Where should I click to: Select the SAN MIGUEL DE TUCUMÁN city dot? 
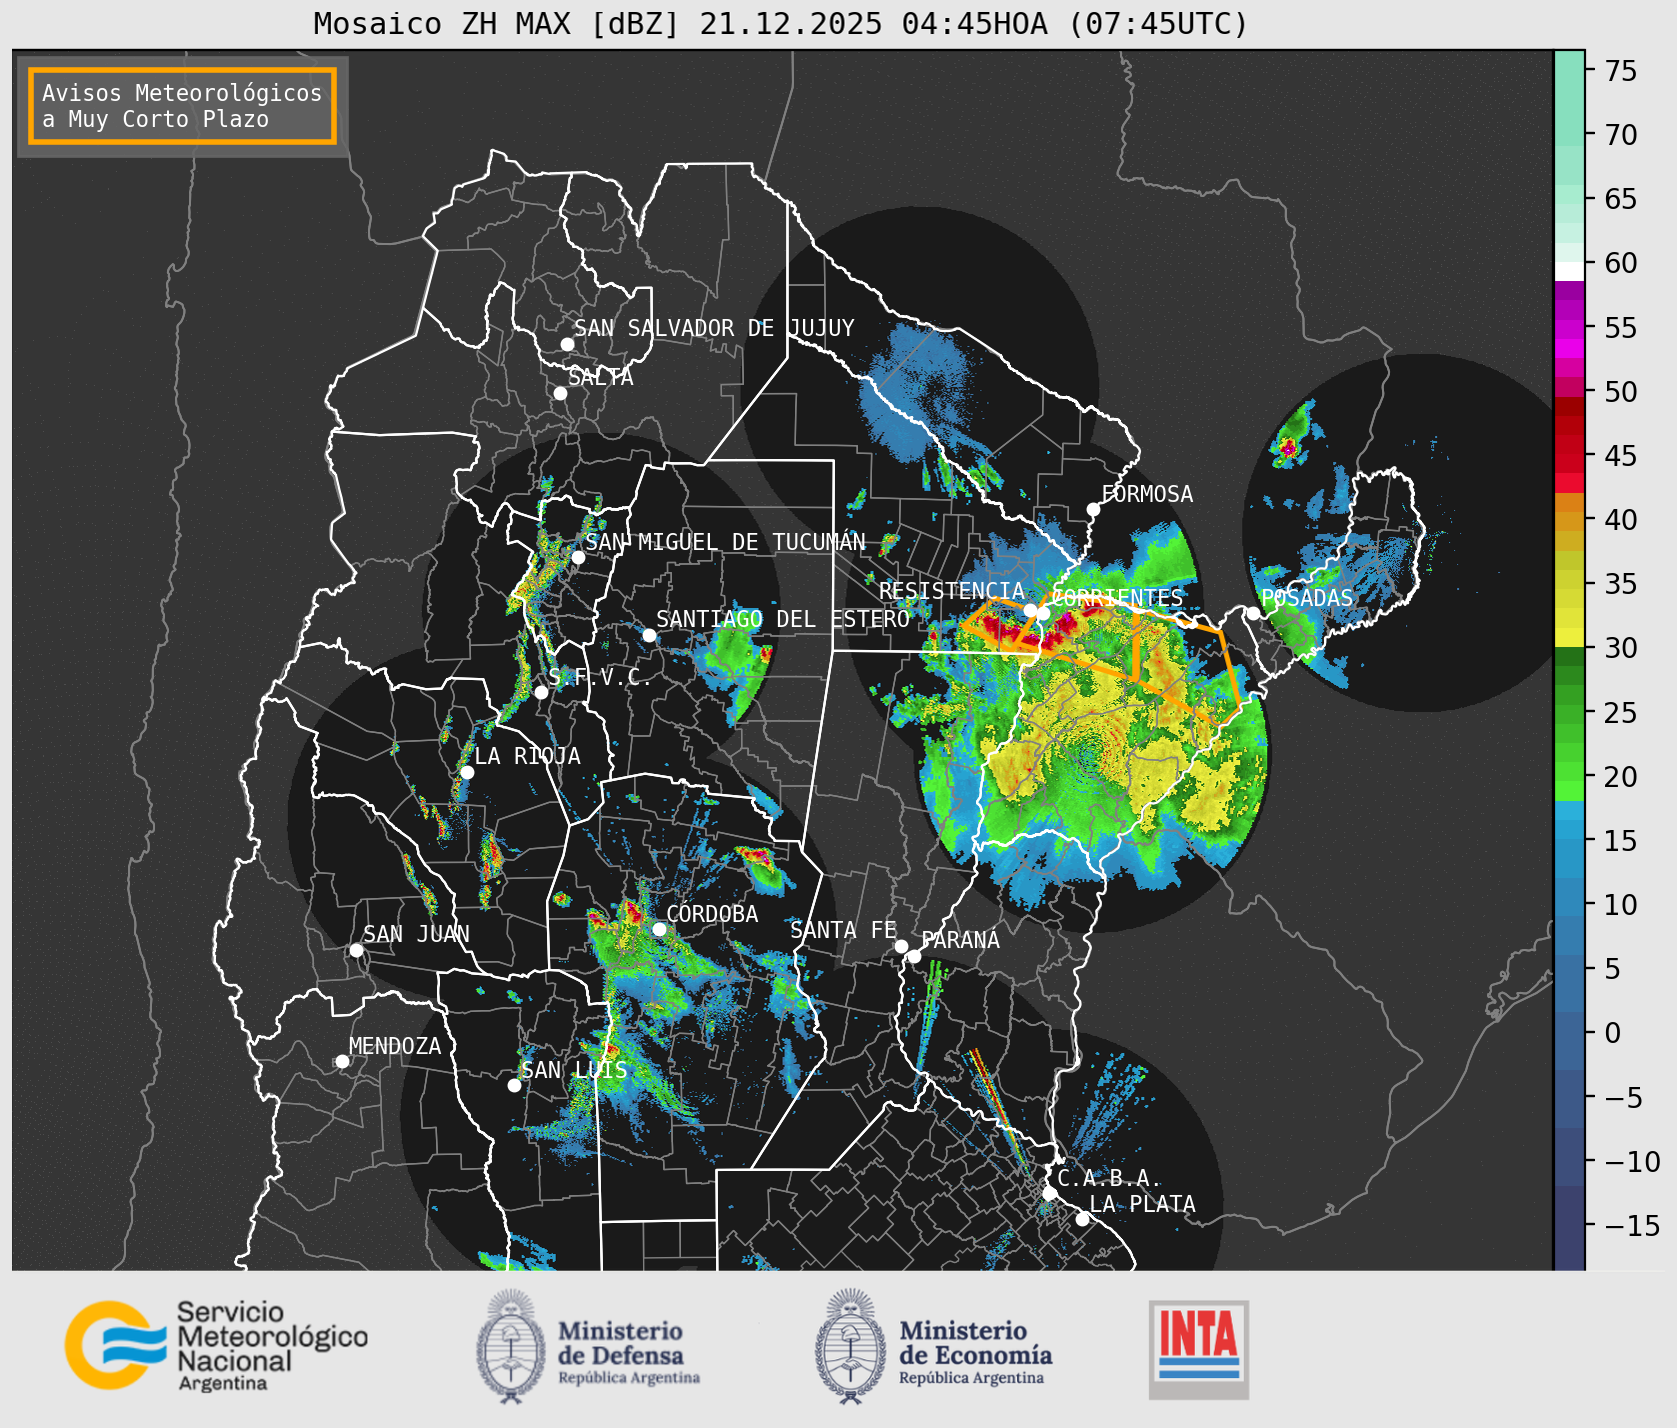pos(577,557)
